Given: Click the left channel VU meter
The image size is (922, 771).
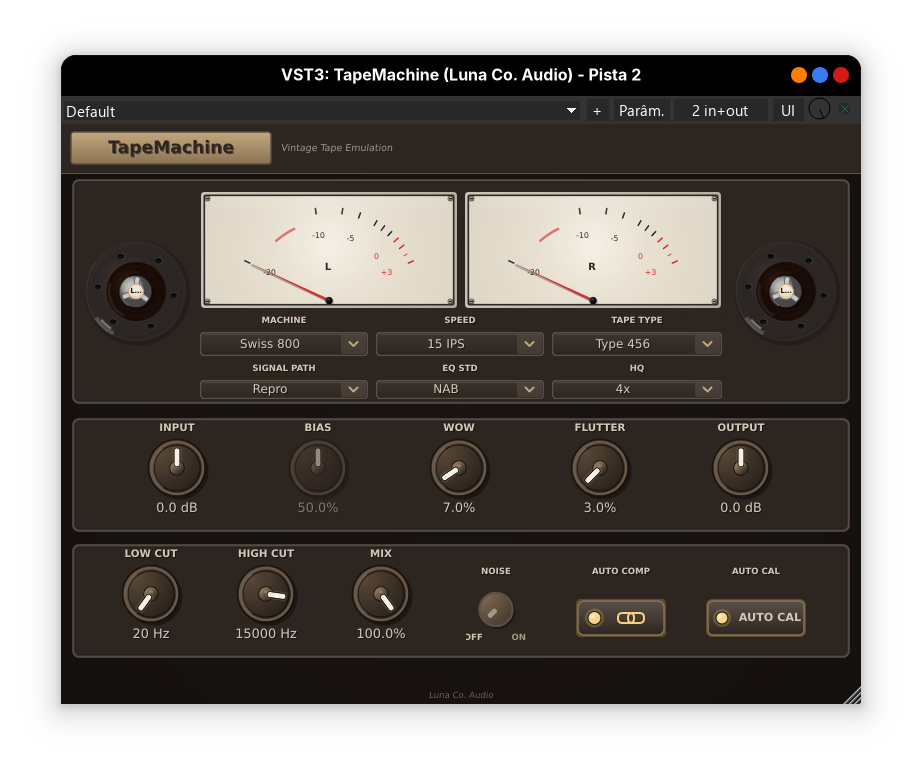Looking at the screenshot, I should pyautogui.click(x=329, y=249).
